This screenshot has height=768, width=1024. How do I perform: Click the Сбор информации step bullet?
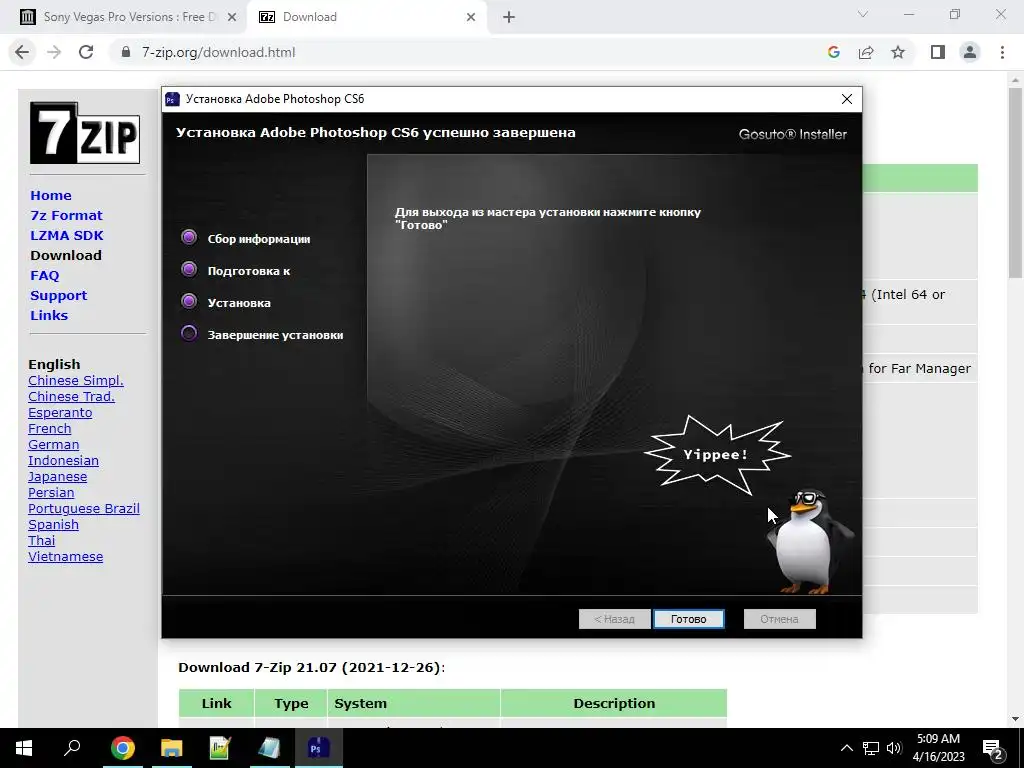click(x=189, y=237)
